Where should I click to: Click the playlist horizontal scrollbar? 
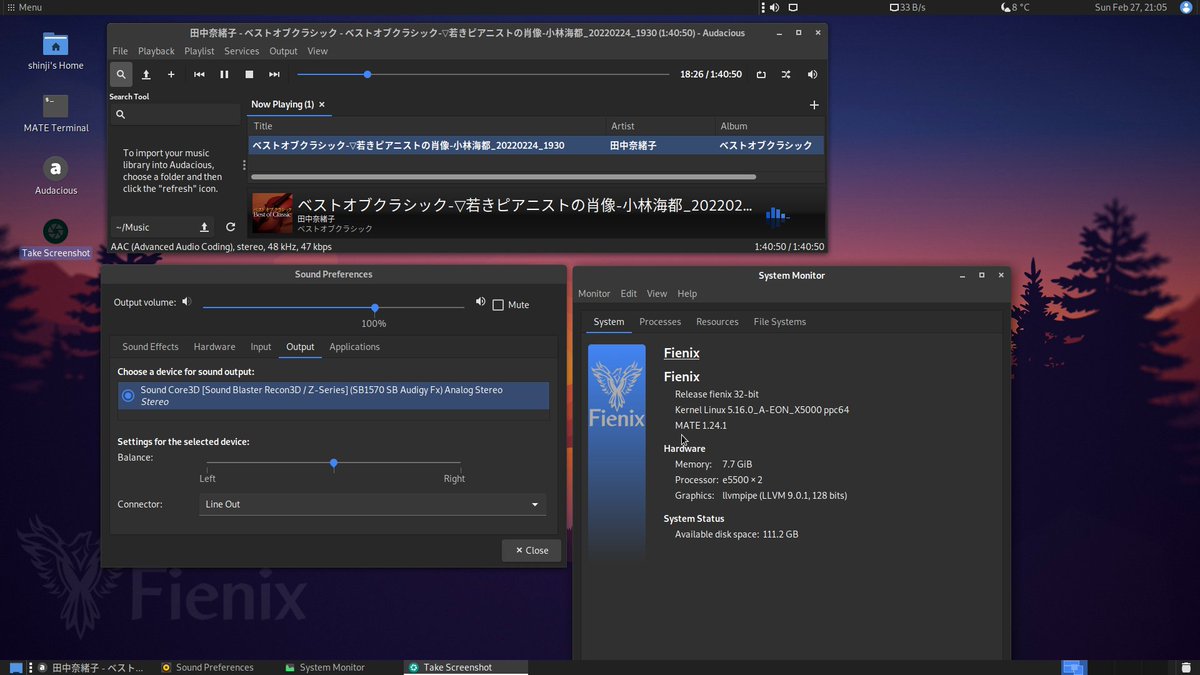503,177
